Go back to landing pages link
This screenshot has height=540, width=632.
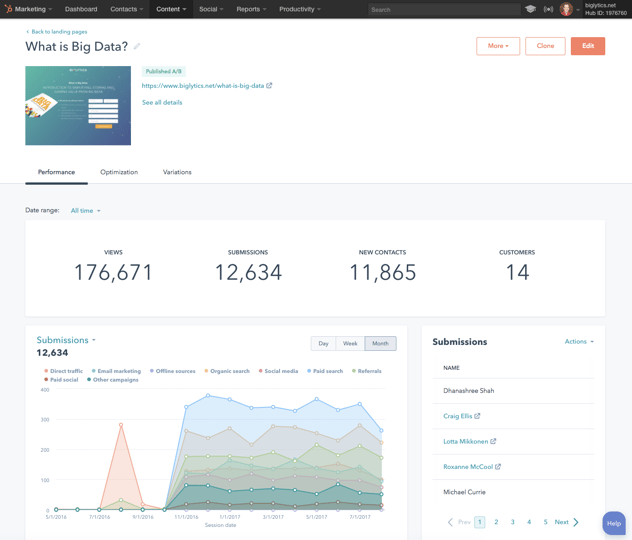pyautogui.click(x=57, y=32)
